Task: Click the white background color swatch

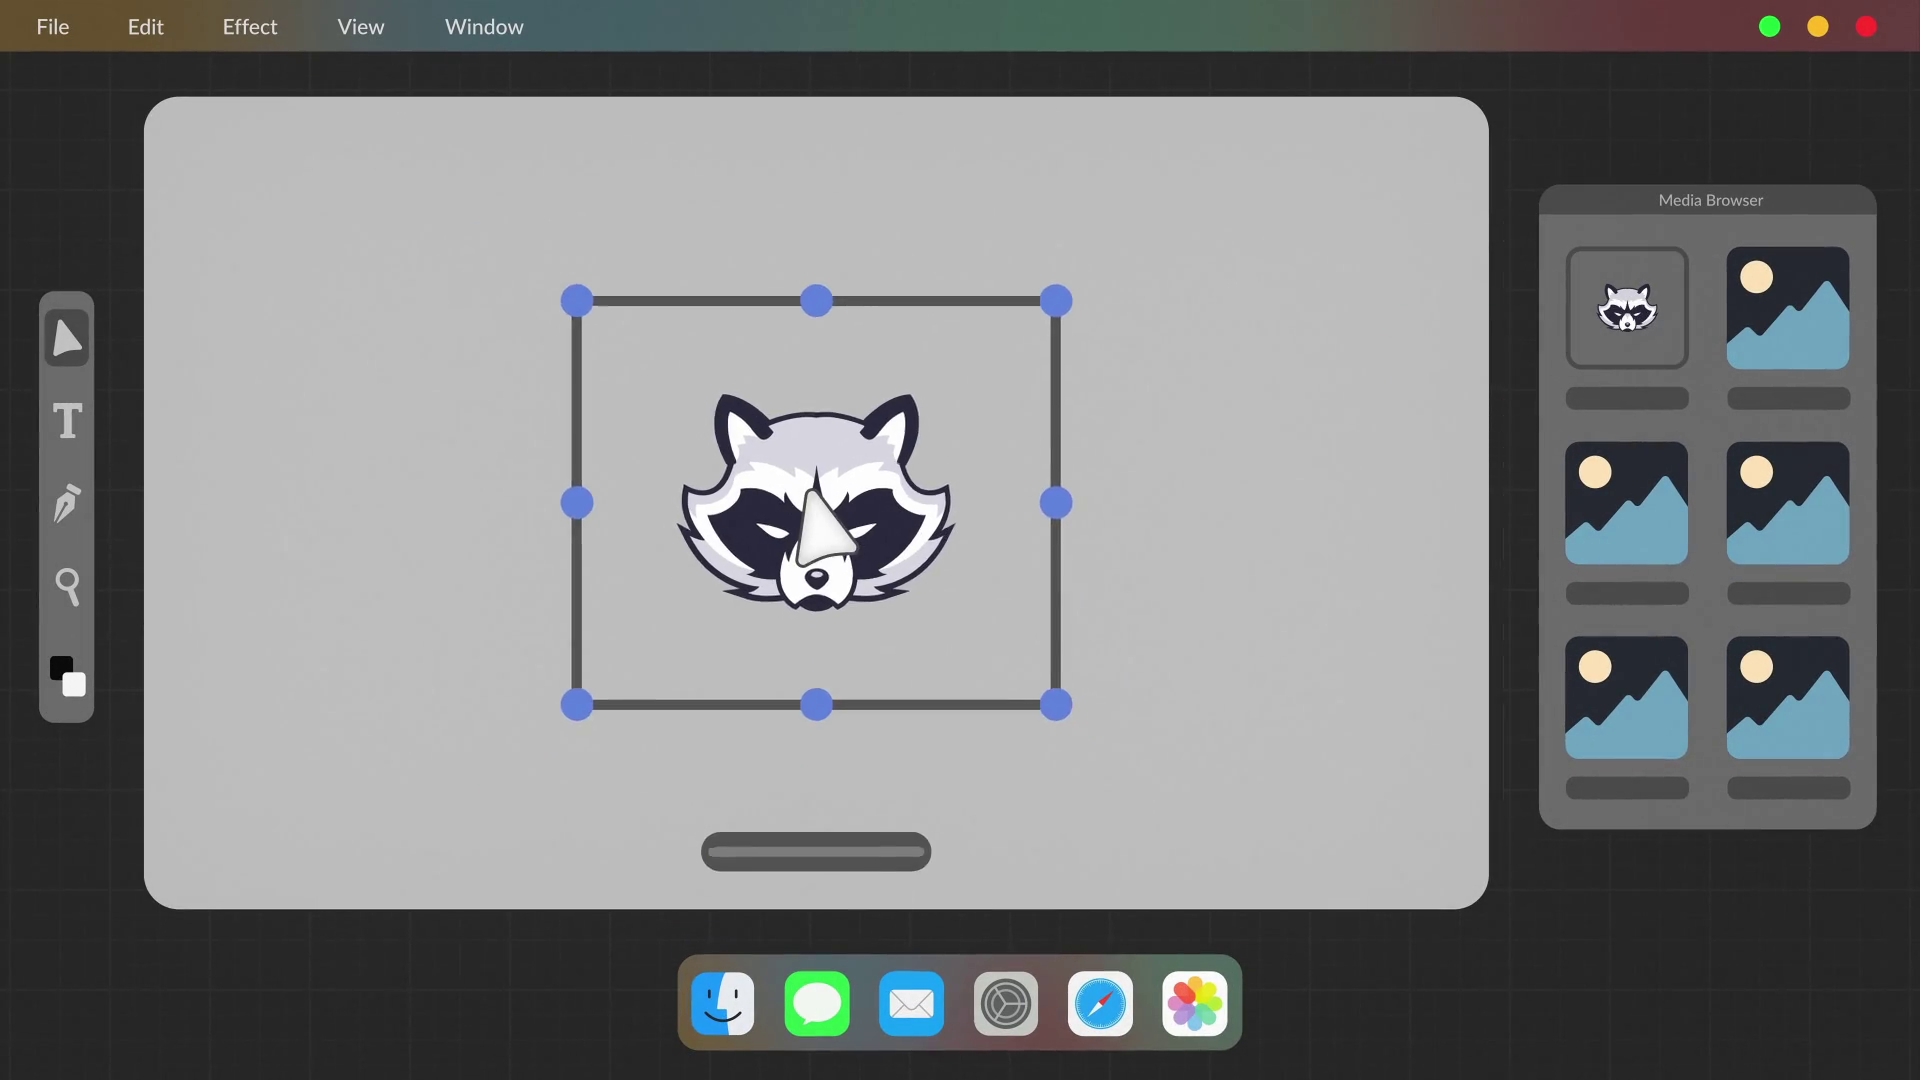Action: click(x=76, y=686)
